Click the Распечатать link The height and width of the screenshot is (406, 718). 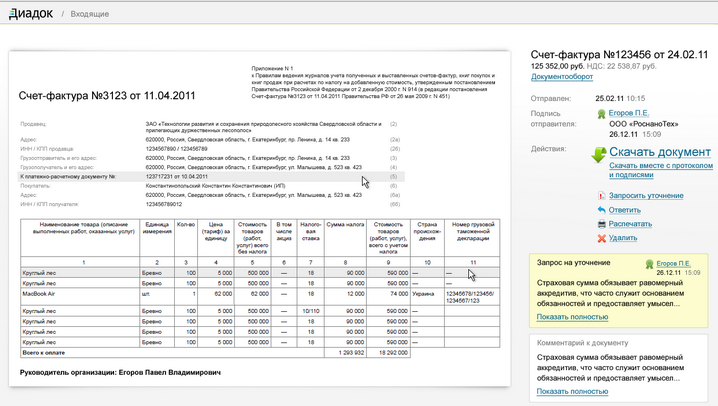coord(630,224)
